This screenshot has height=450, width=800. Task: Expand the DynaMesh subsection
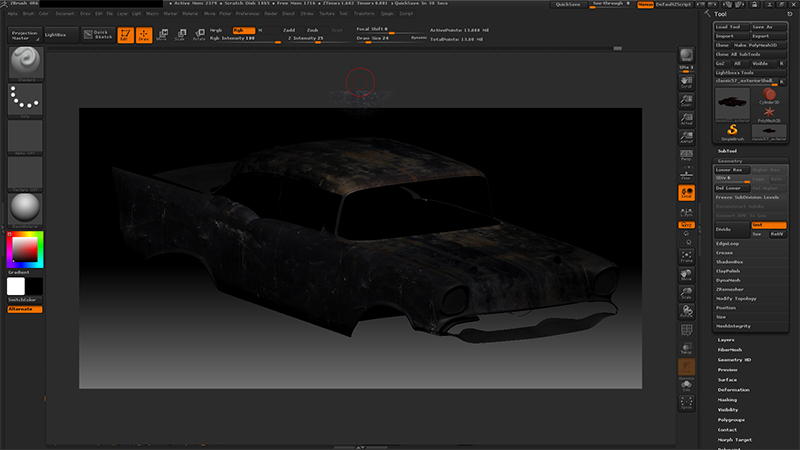coord(728,280)
